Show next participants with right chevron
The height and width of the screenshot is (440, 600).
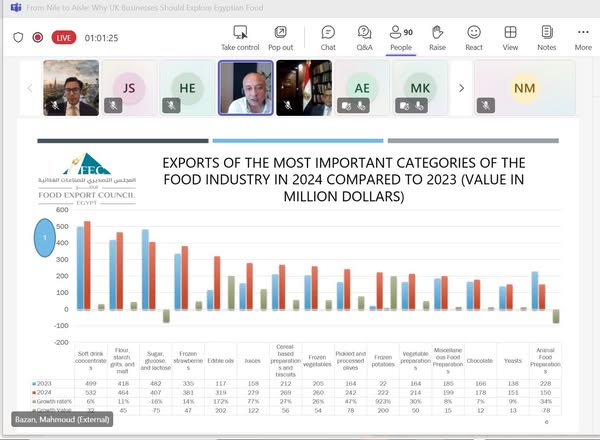click(461, 88)
